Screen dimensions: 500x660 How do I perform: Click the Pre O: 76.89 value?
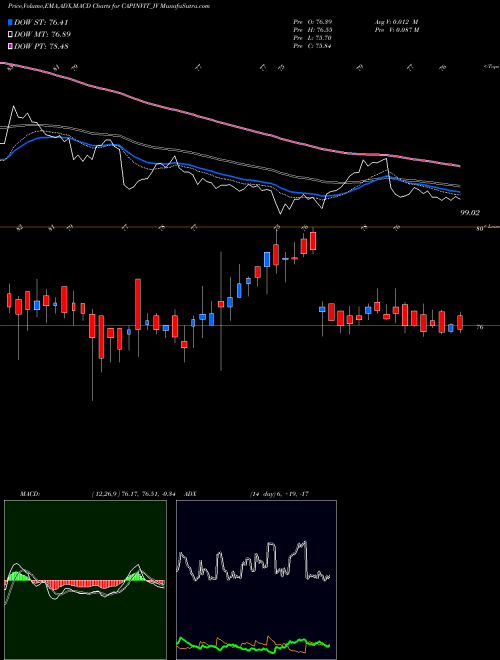[312, 21]
